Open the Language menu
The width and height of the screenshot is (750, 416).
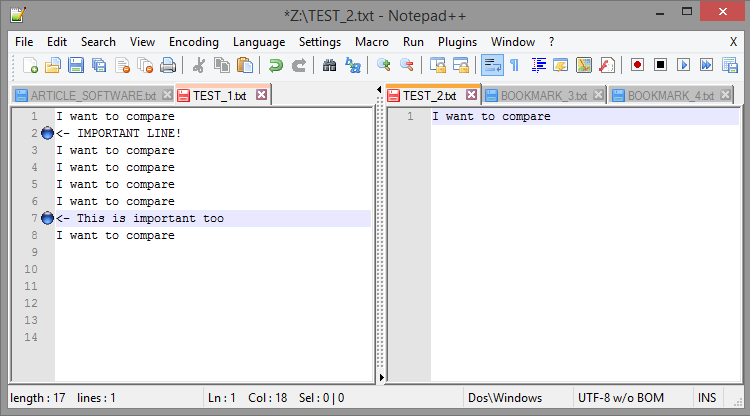point(259,42)
